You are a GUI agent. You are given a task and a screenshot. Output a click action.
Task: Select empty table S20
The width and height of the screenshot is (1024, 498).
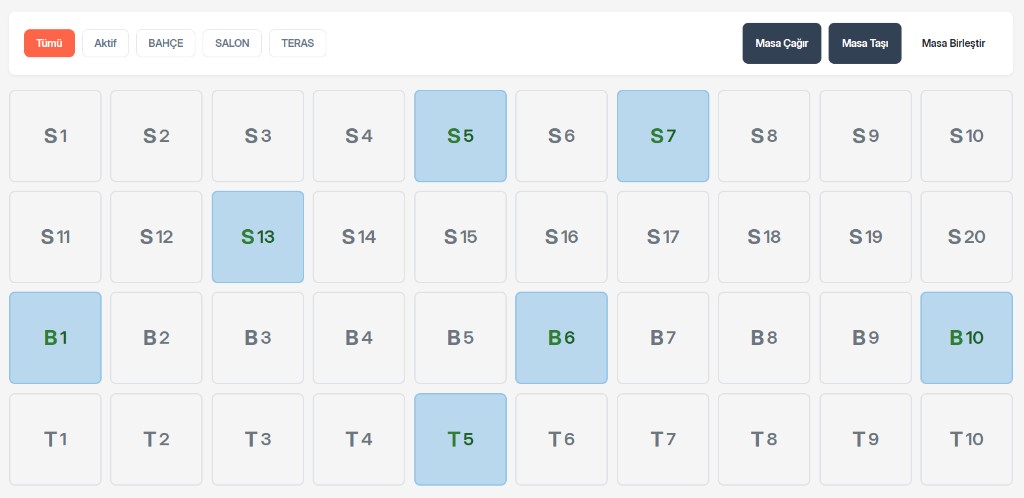(x=966, y=237)
